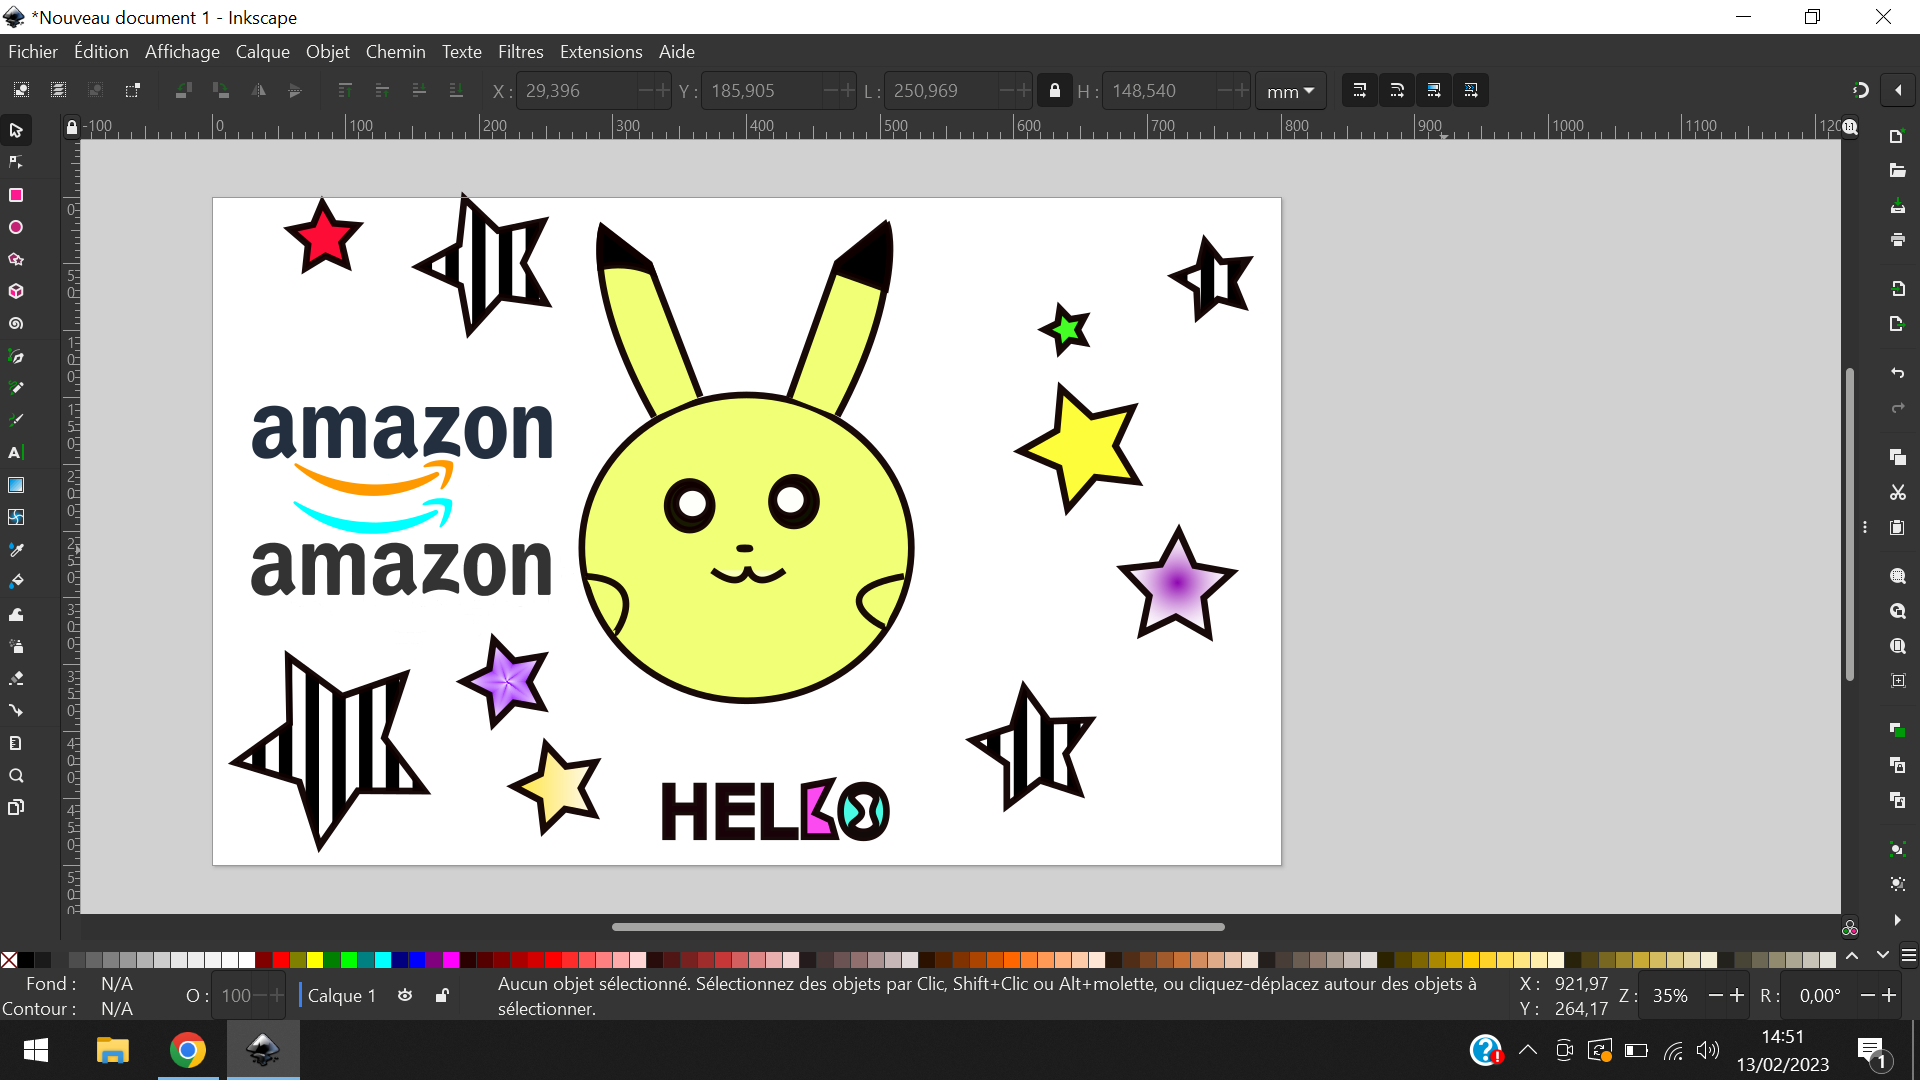Open the Calque menu

[x=263, y=52]
